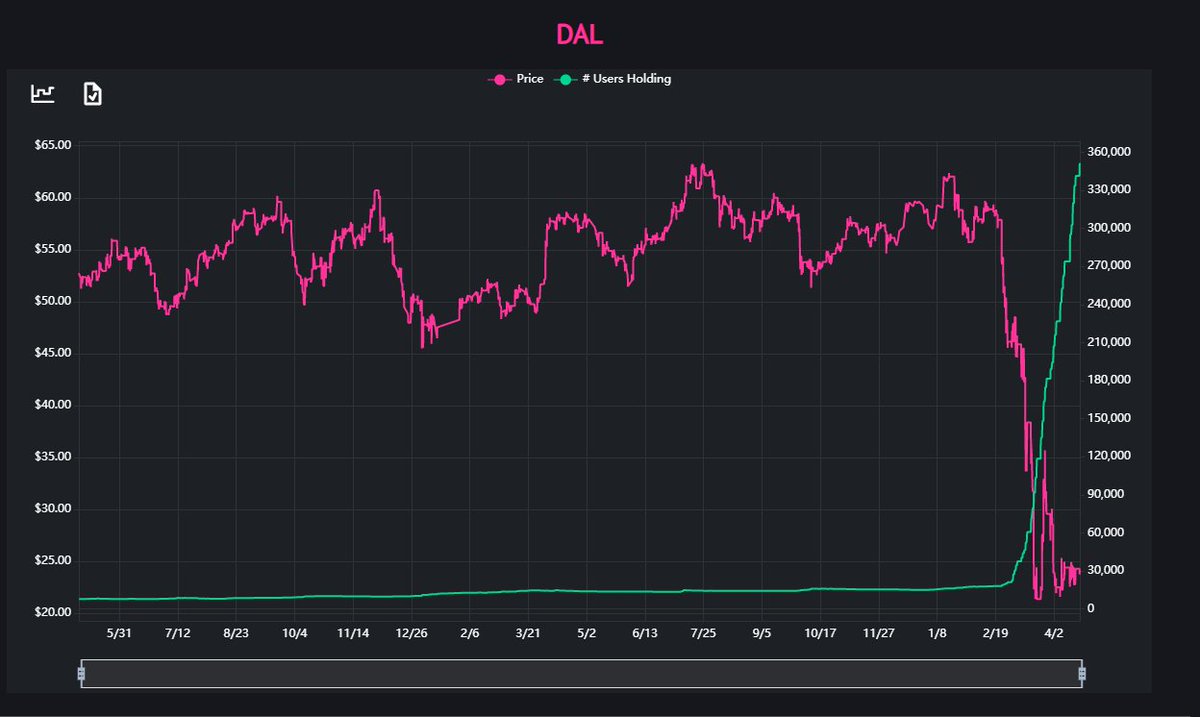This screenshot has height=717, width=1200.
Task: Click the $45.00 price axis label
Action: [52, 353]
